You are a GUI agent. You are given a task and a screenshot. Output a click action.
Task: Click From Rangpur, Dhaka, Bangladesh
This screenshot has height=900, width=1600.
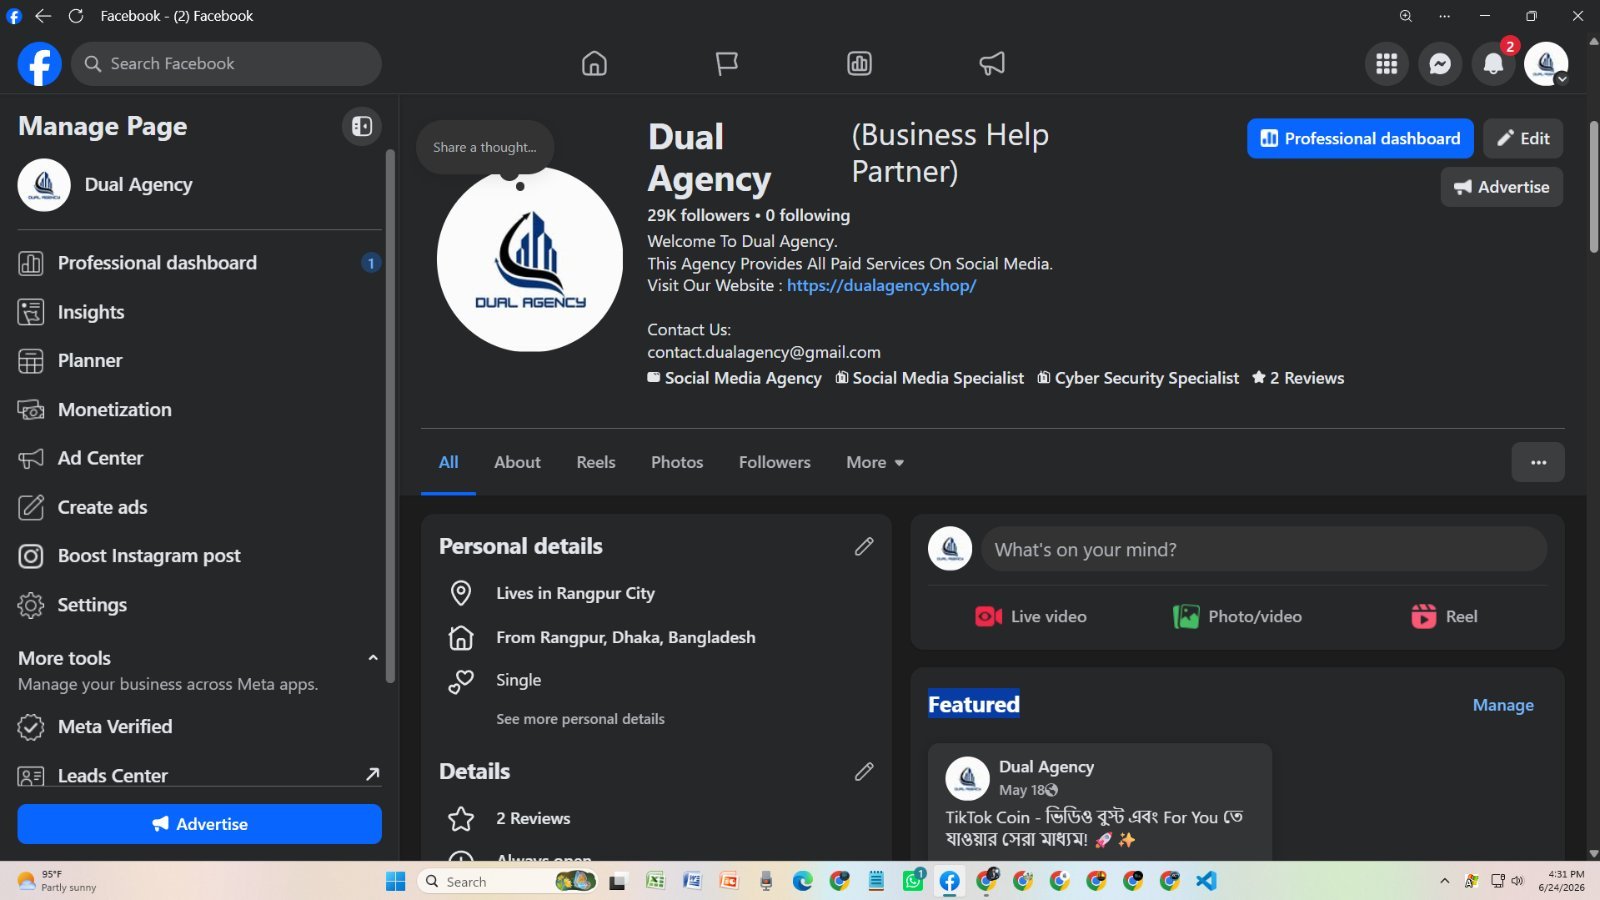[626, 637]
